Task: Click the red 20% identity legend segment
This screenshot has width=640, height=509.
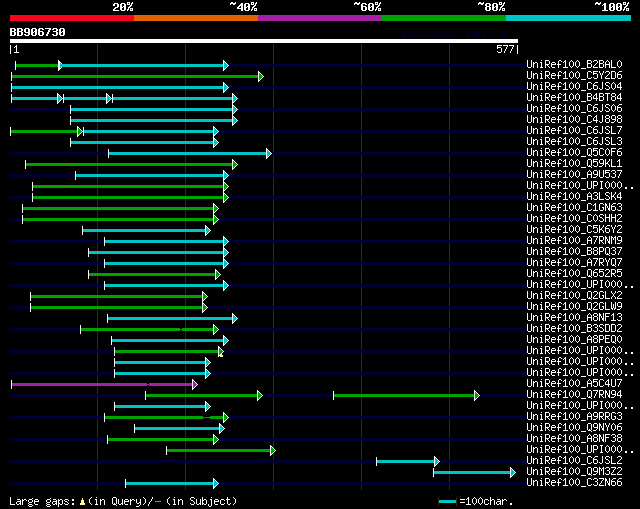Action: (x=72, y=18)
